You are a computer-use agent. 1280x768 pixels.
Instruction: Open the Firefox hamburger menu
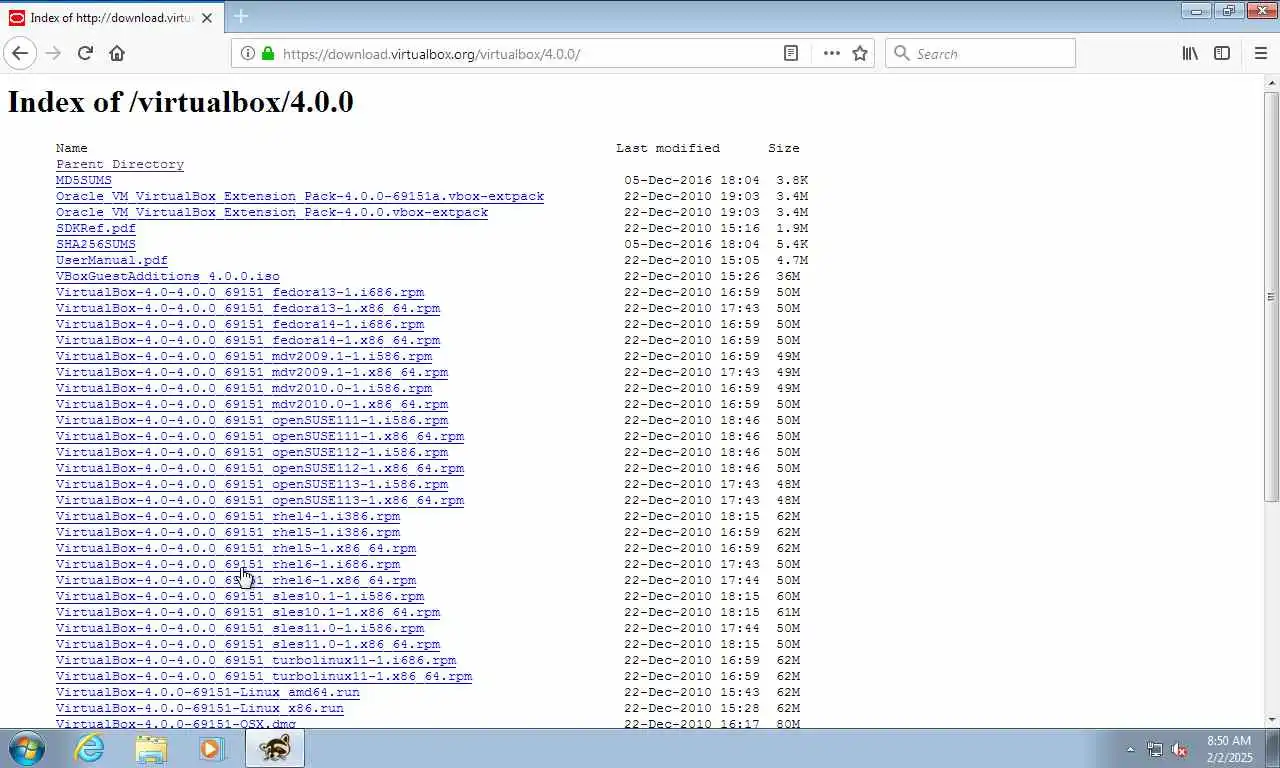pos(1260,53)
